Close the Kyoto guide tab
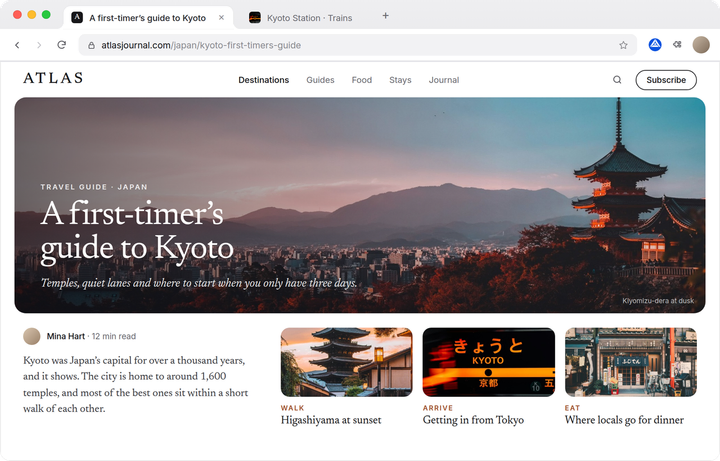Viewport: 720px width, 461px height. click(x=221, y=17)
